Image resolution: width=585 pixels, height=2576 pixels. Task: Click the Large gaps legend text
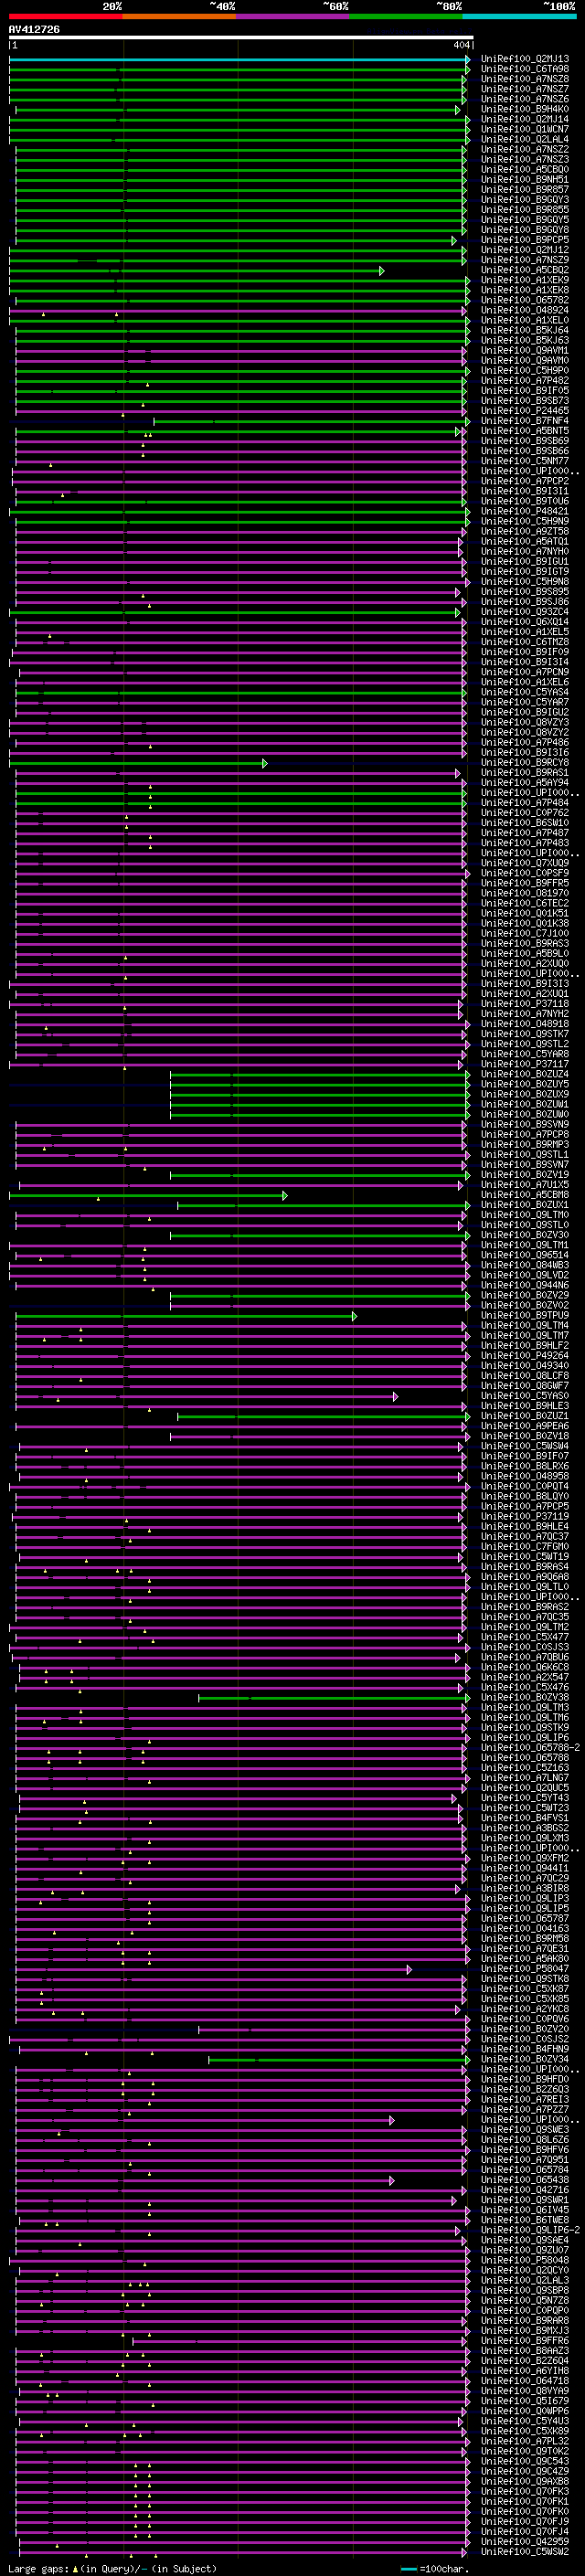pyautogui.click(x=112, y=2569)
